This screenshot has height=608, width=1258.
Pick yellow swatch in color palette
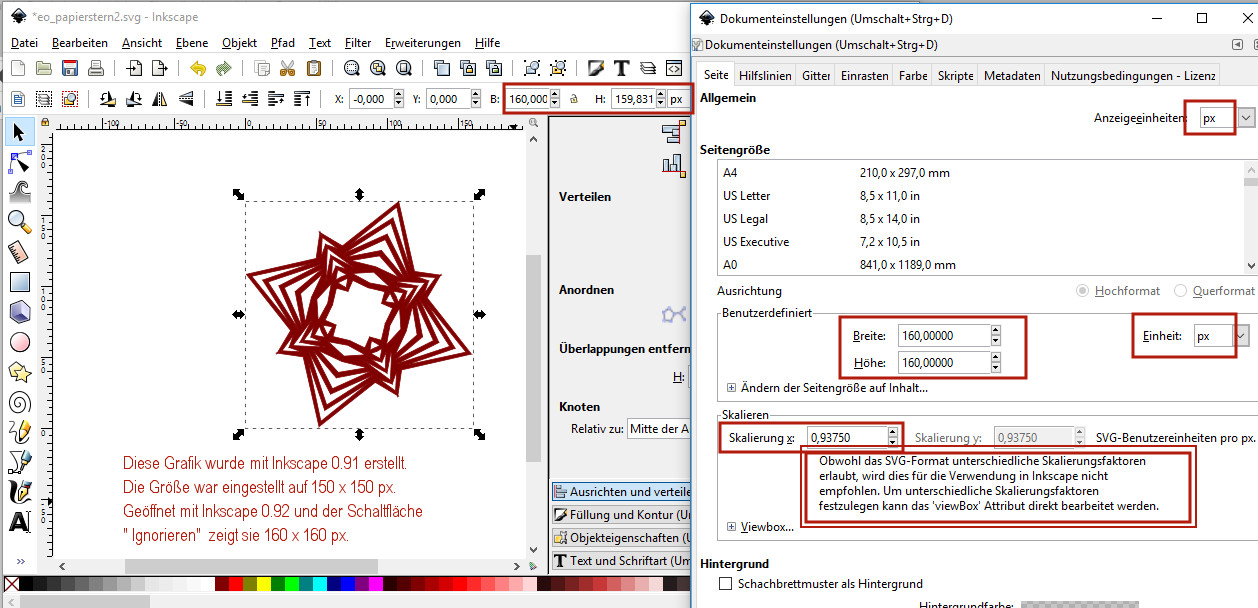(x=264, y=583)
